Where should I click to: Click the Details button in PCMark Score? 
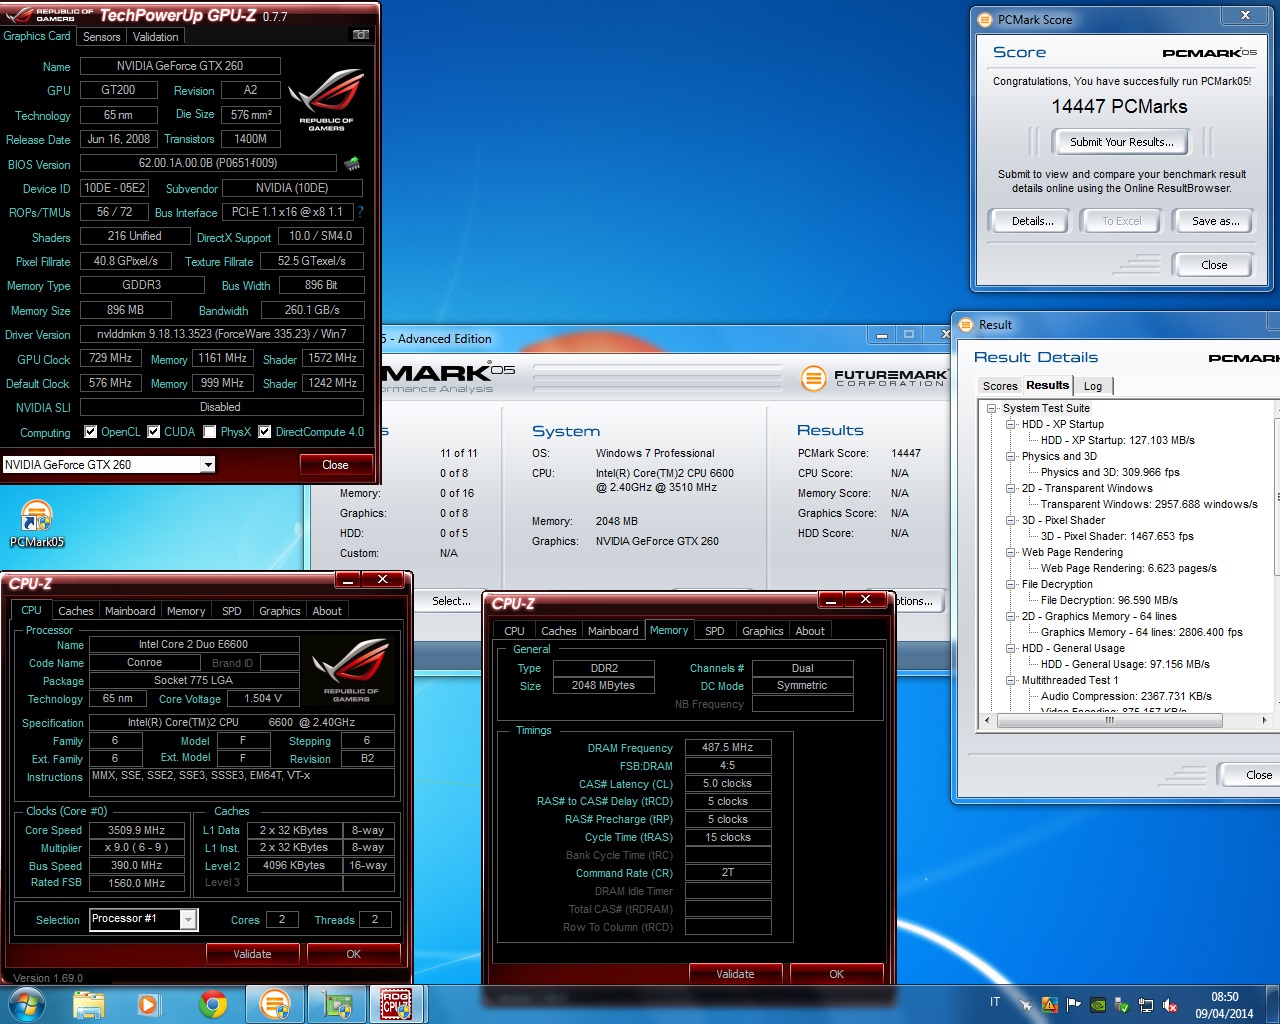1029,221
